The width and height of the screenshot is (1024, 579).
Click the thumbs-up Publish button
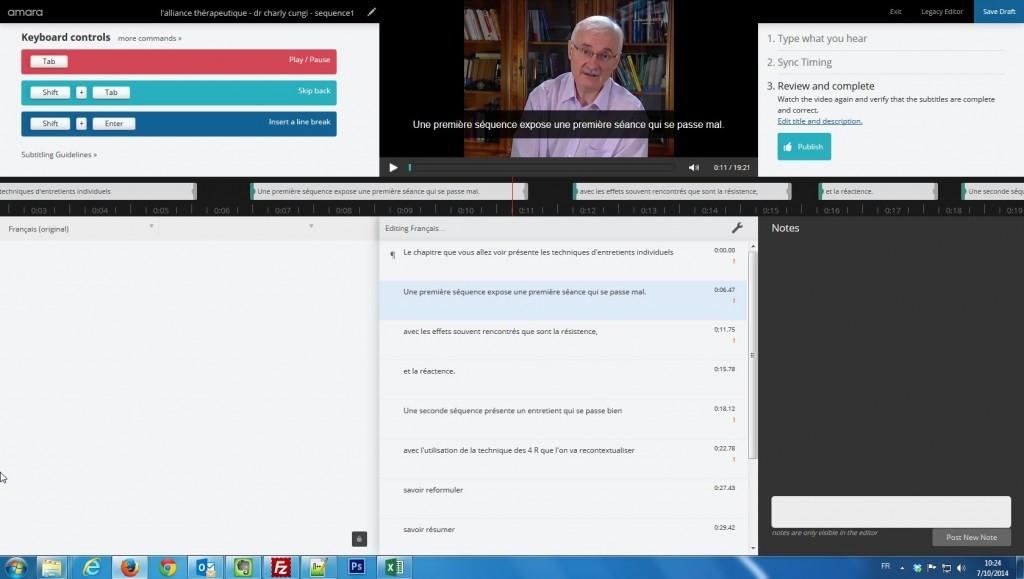[804, 147]
